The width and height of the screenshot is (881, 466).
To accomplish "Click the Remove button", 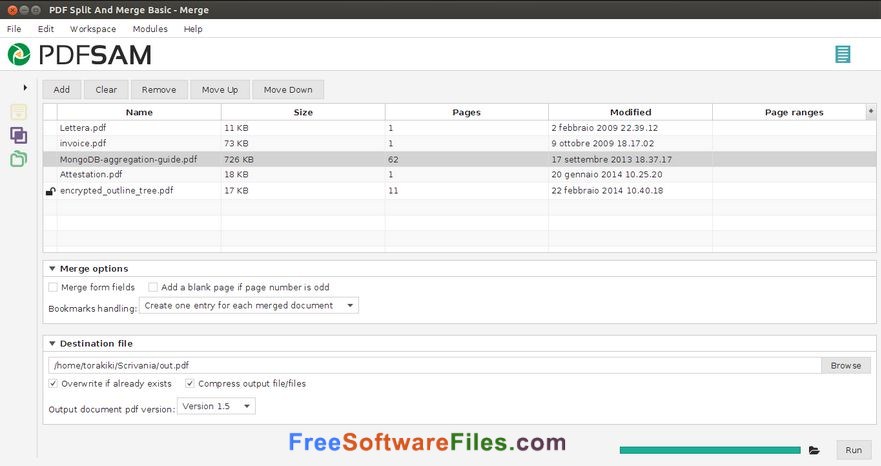I will point(159,89).
